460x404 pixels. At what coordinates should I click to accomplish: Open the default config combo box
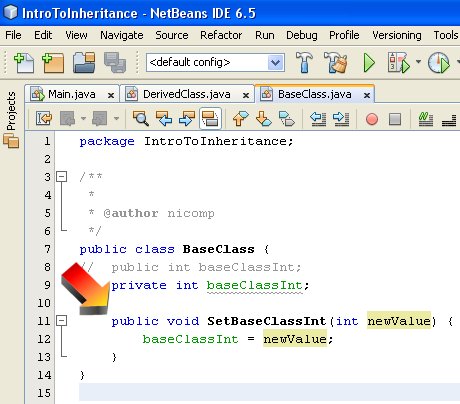coord(215,62)
